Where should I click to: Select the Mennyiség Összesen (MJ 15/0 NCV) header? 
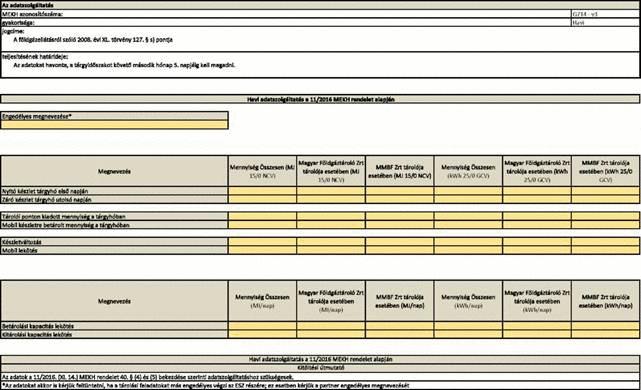click(x=262, y=171)
